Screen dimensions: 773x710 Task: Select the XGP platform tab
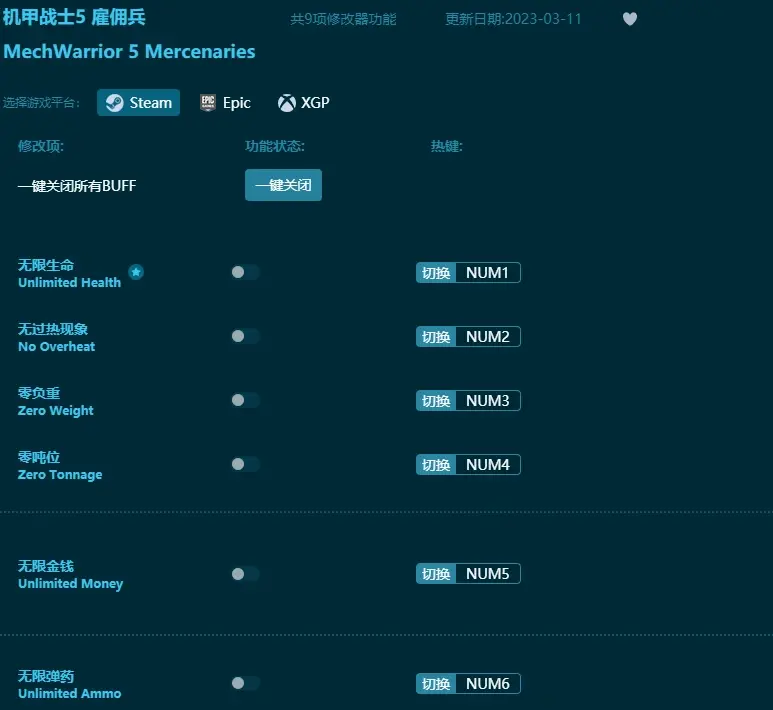pyautogui.click(x=304, y=103)
